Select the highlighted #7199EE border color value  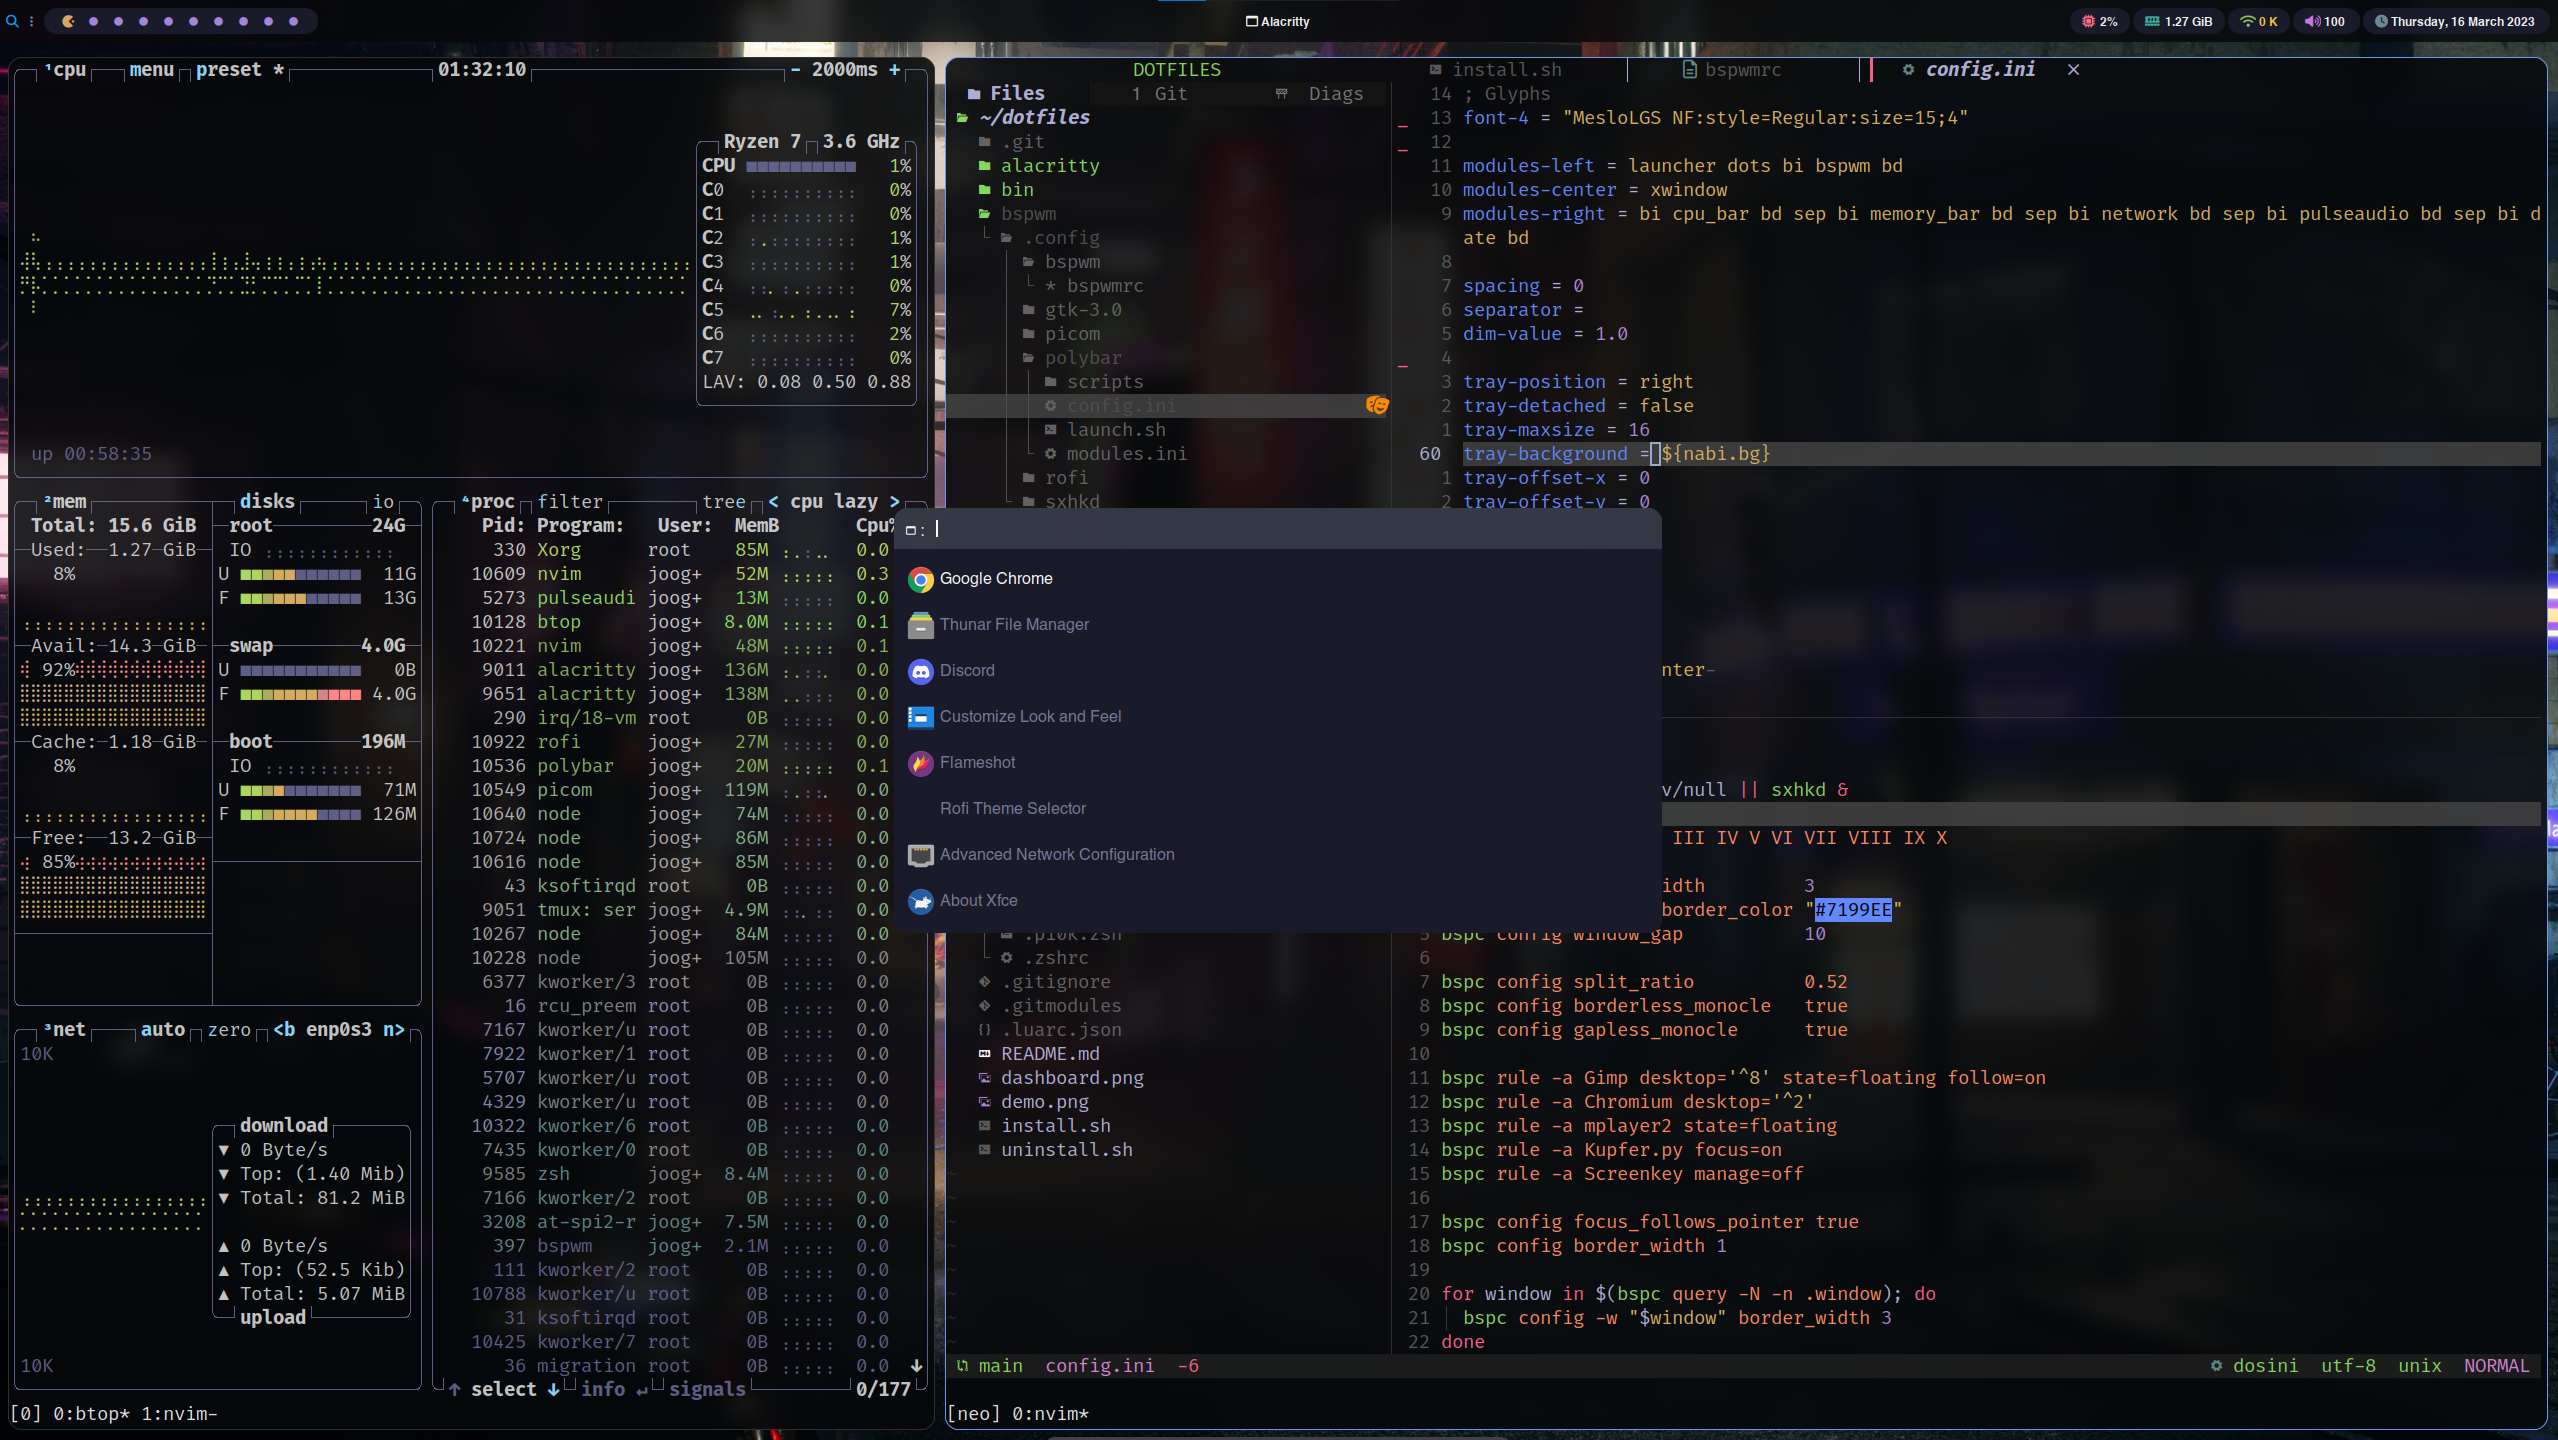1851,910
